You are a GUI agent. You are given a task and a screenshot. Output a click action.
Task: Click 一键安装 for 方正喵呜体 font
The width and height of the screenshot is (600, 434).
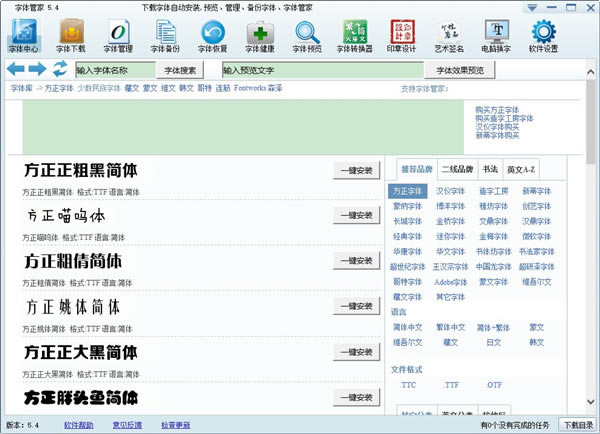(356, 215)
